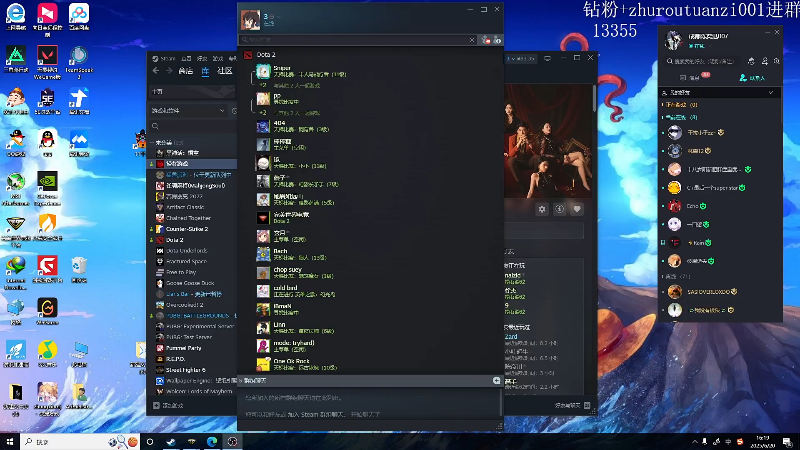The width and height of the screenshot is (800, 450).
Task: Open the Recycle Bin desktop icon
Action: coord(79,269)
